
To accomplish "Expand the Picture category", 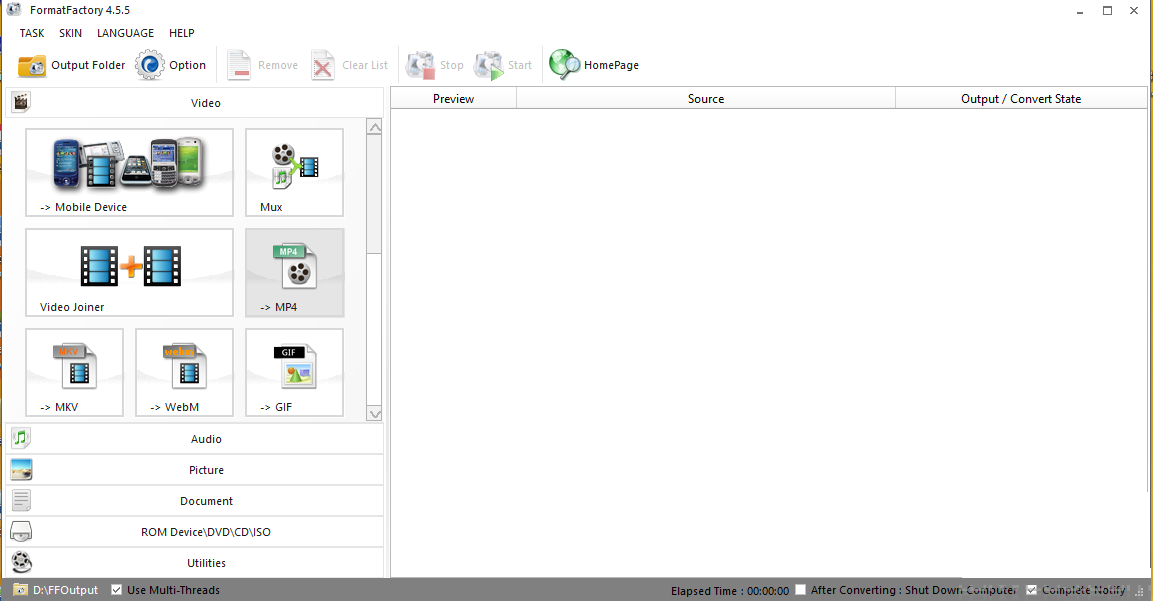I will [206, 469].
